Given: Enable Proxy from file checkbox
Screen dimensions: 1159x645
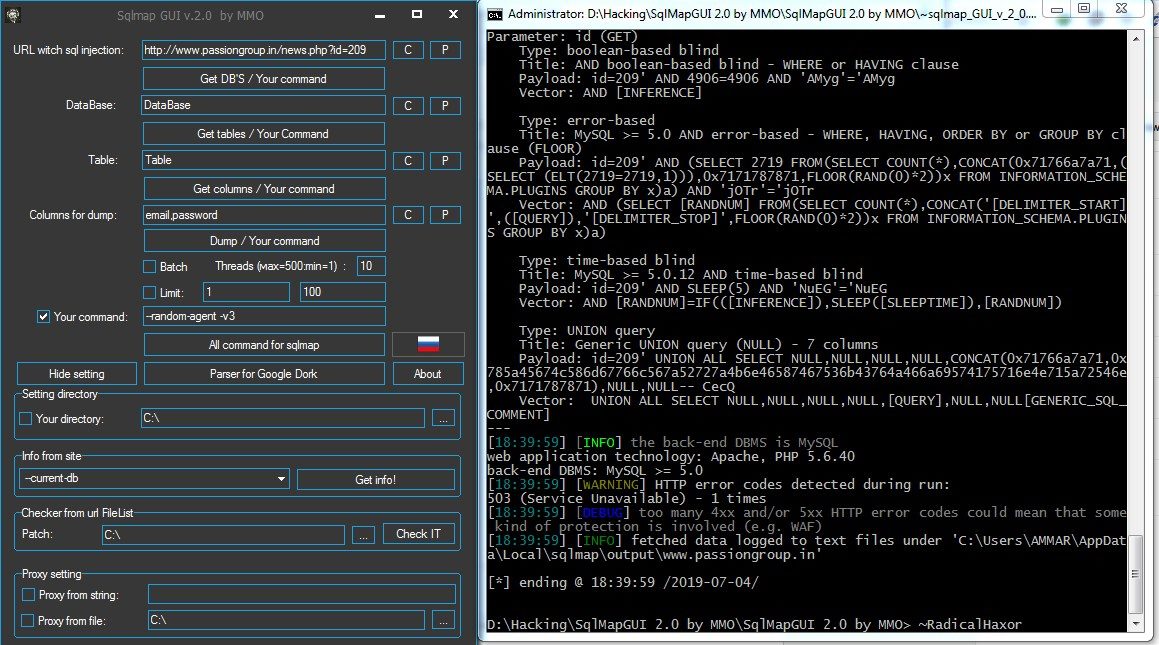Looking at the screenshot, I should (x=28, y=621).
